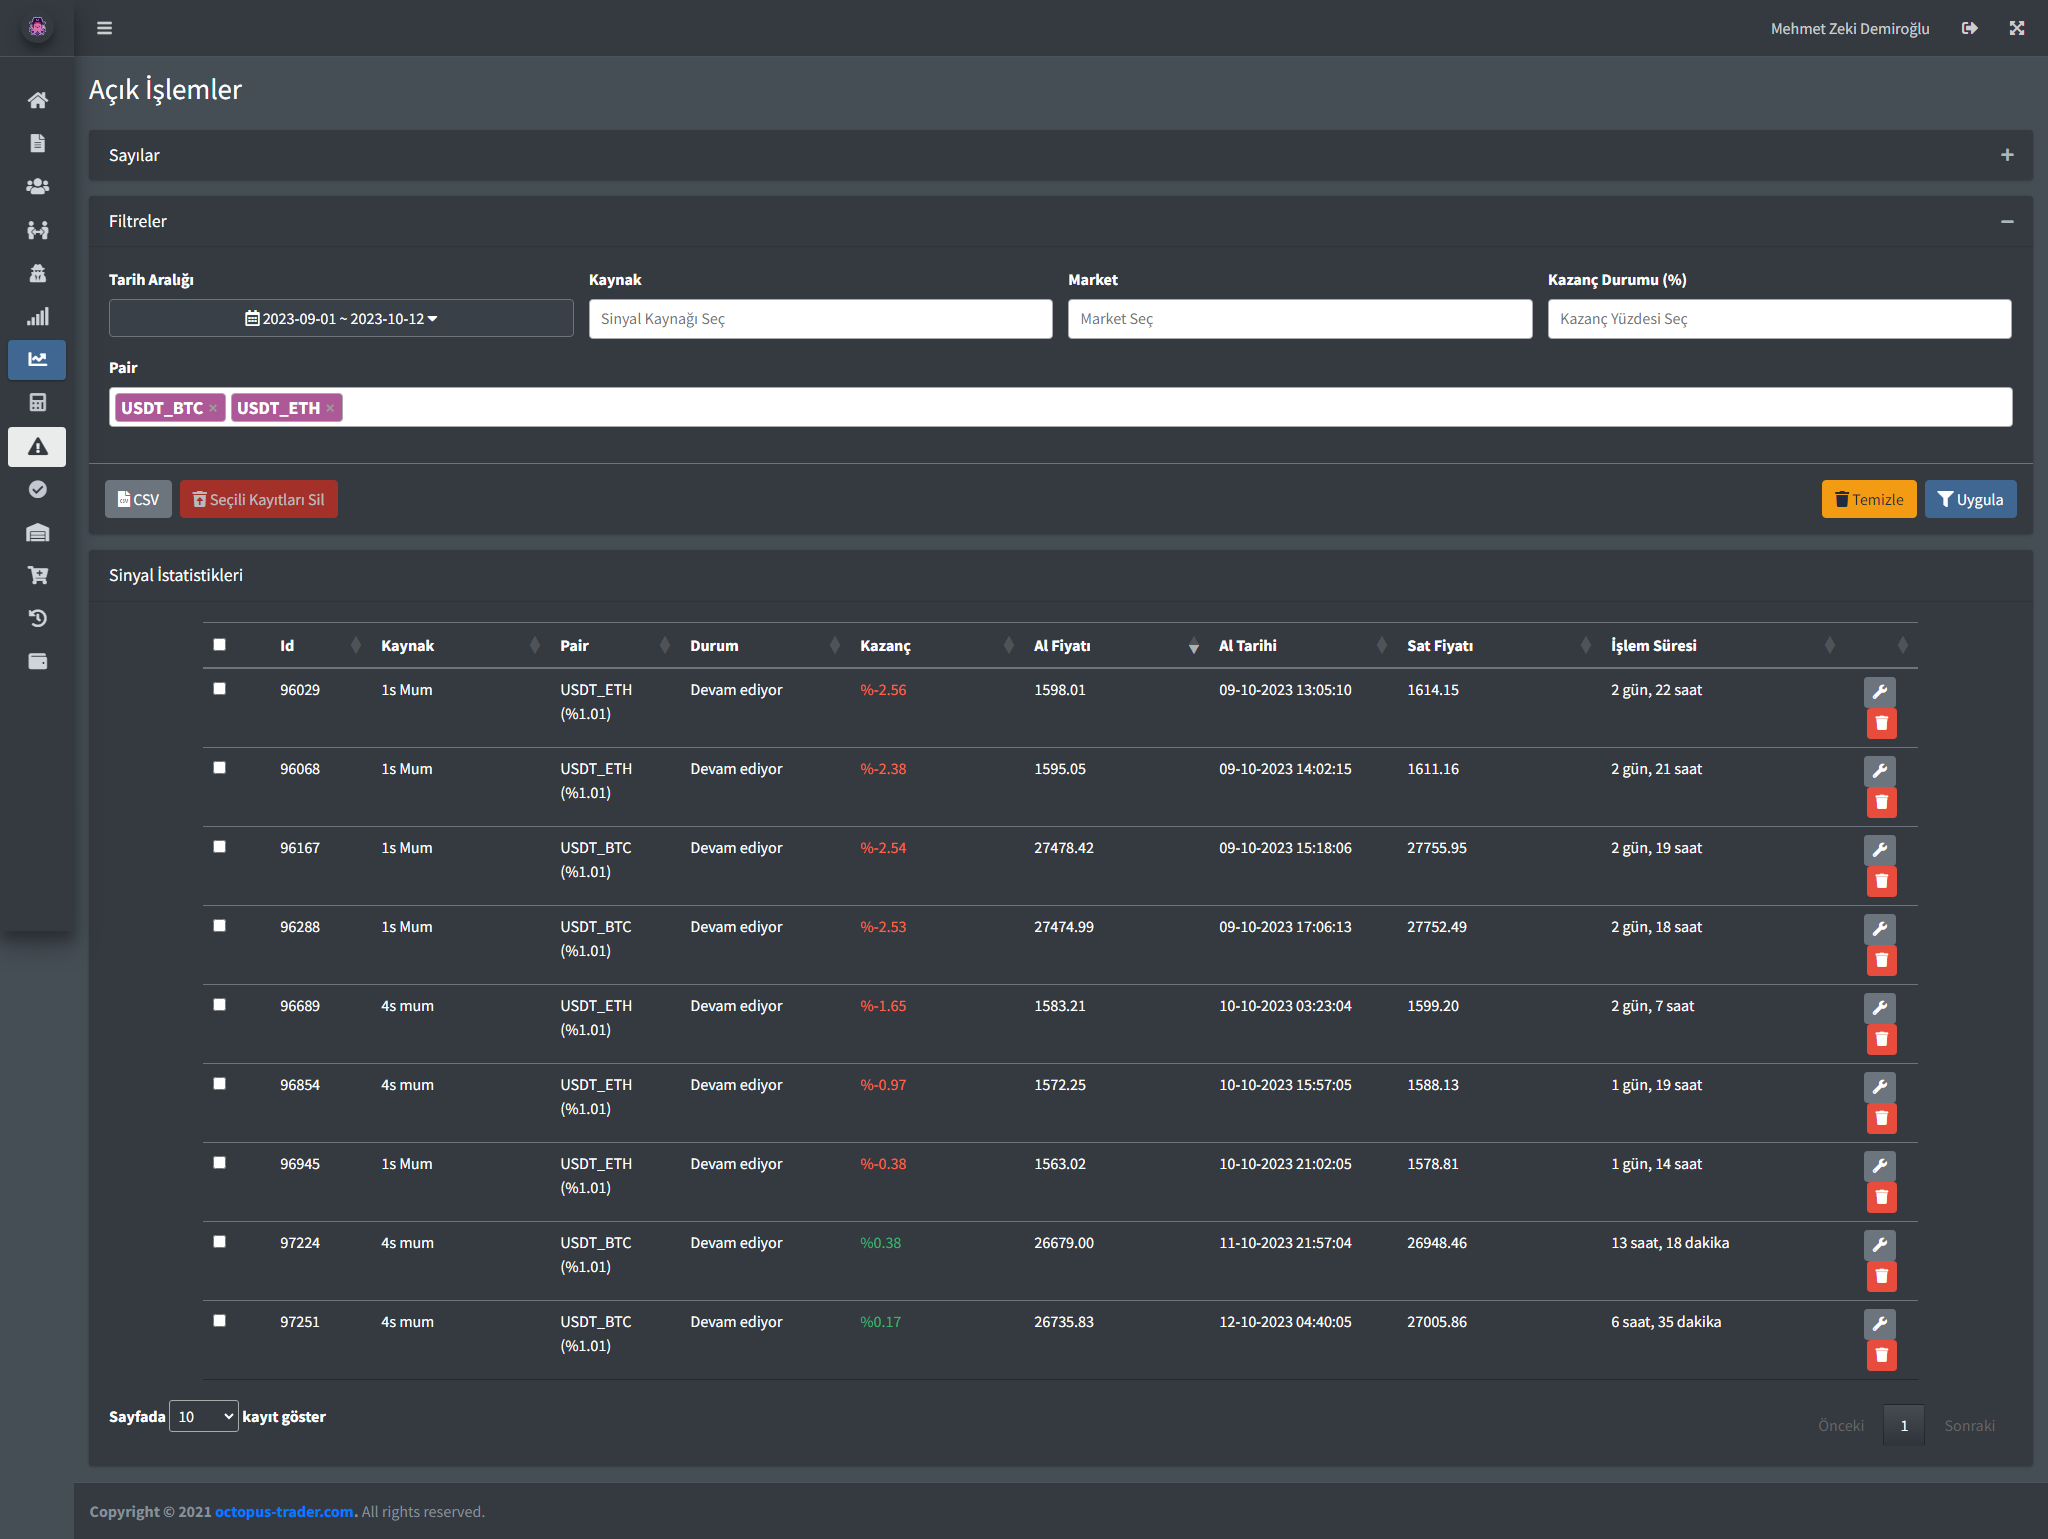
Task: Sort table by Al Tarihi column
Action: tap(1248, 646)
